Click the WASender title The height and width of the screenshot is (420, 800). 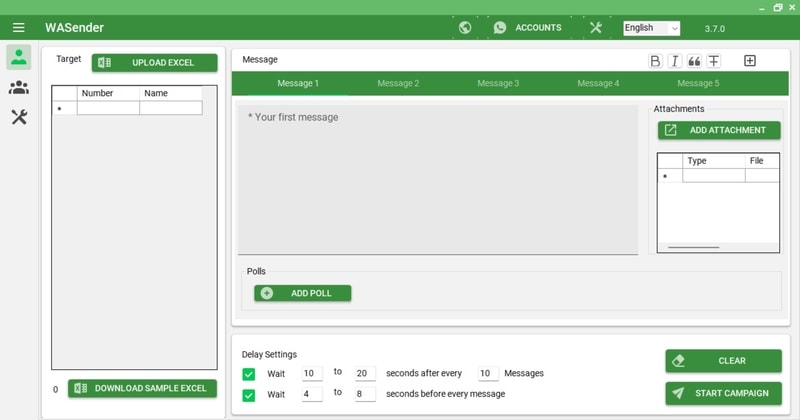pyautogui.click(x=74, y=28)
